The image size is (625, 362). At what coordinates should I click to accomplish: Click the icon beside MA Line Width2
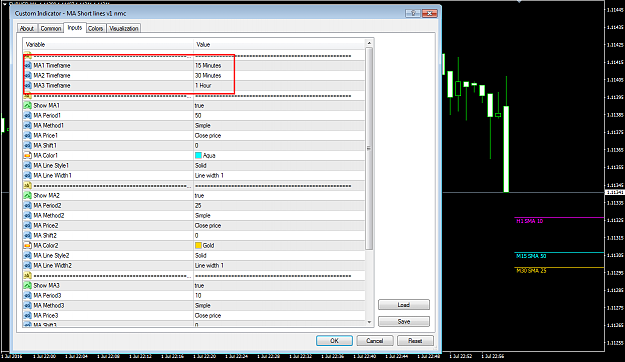[x=28, y=266]
